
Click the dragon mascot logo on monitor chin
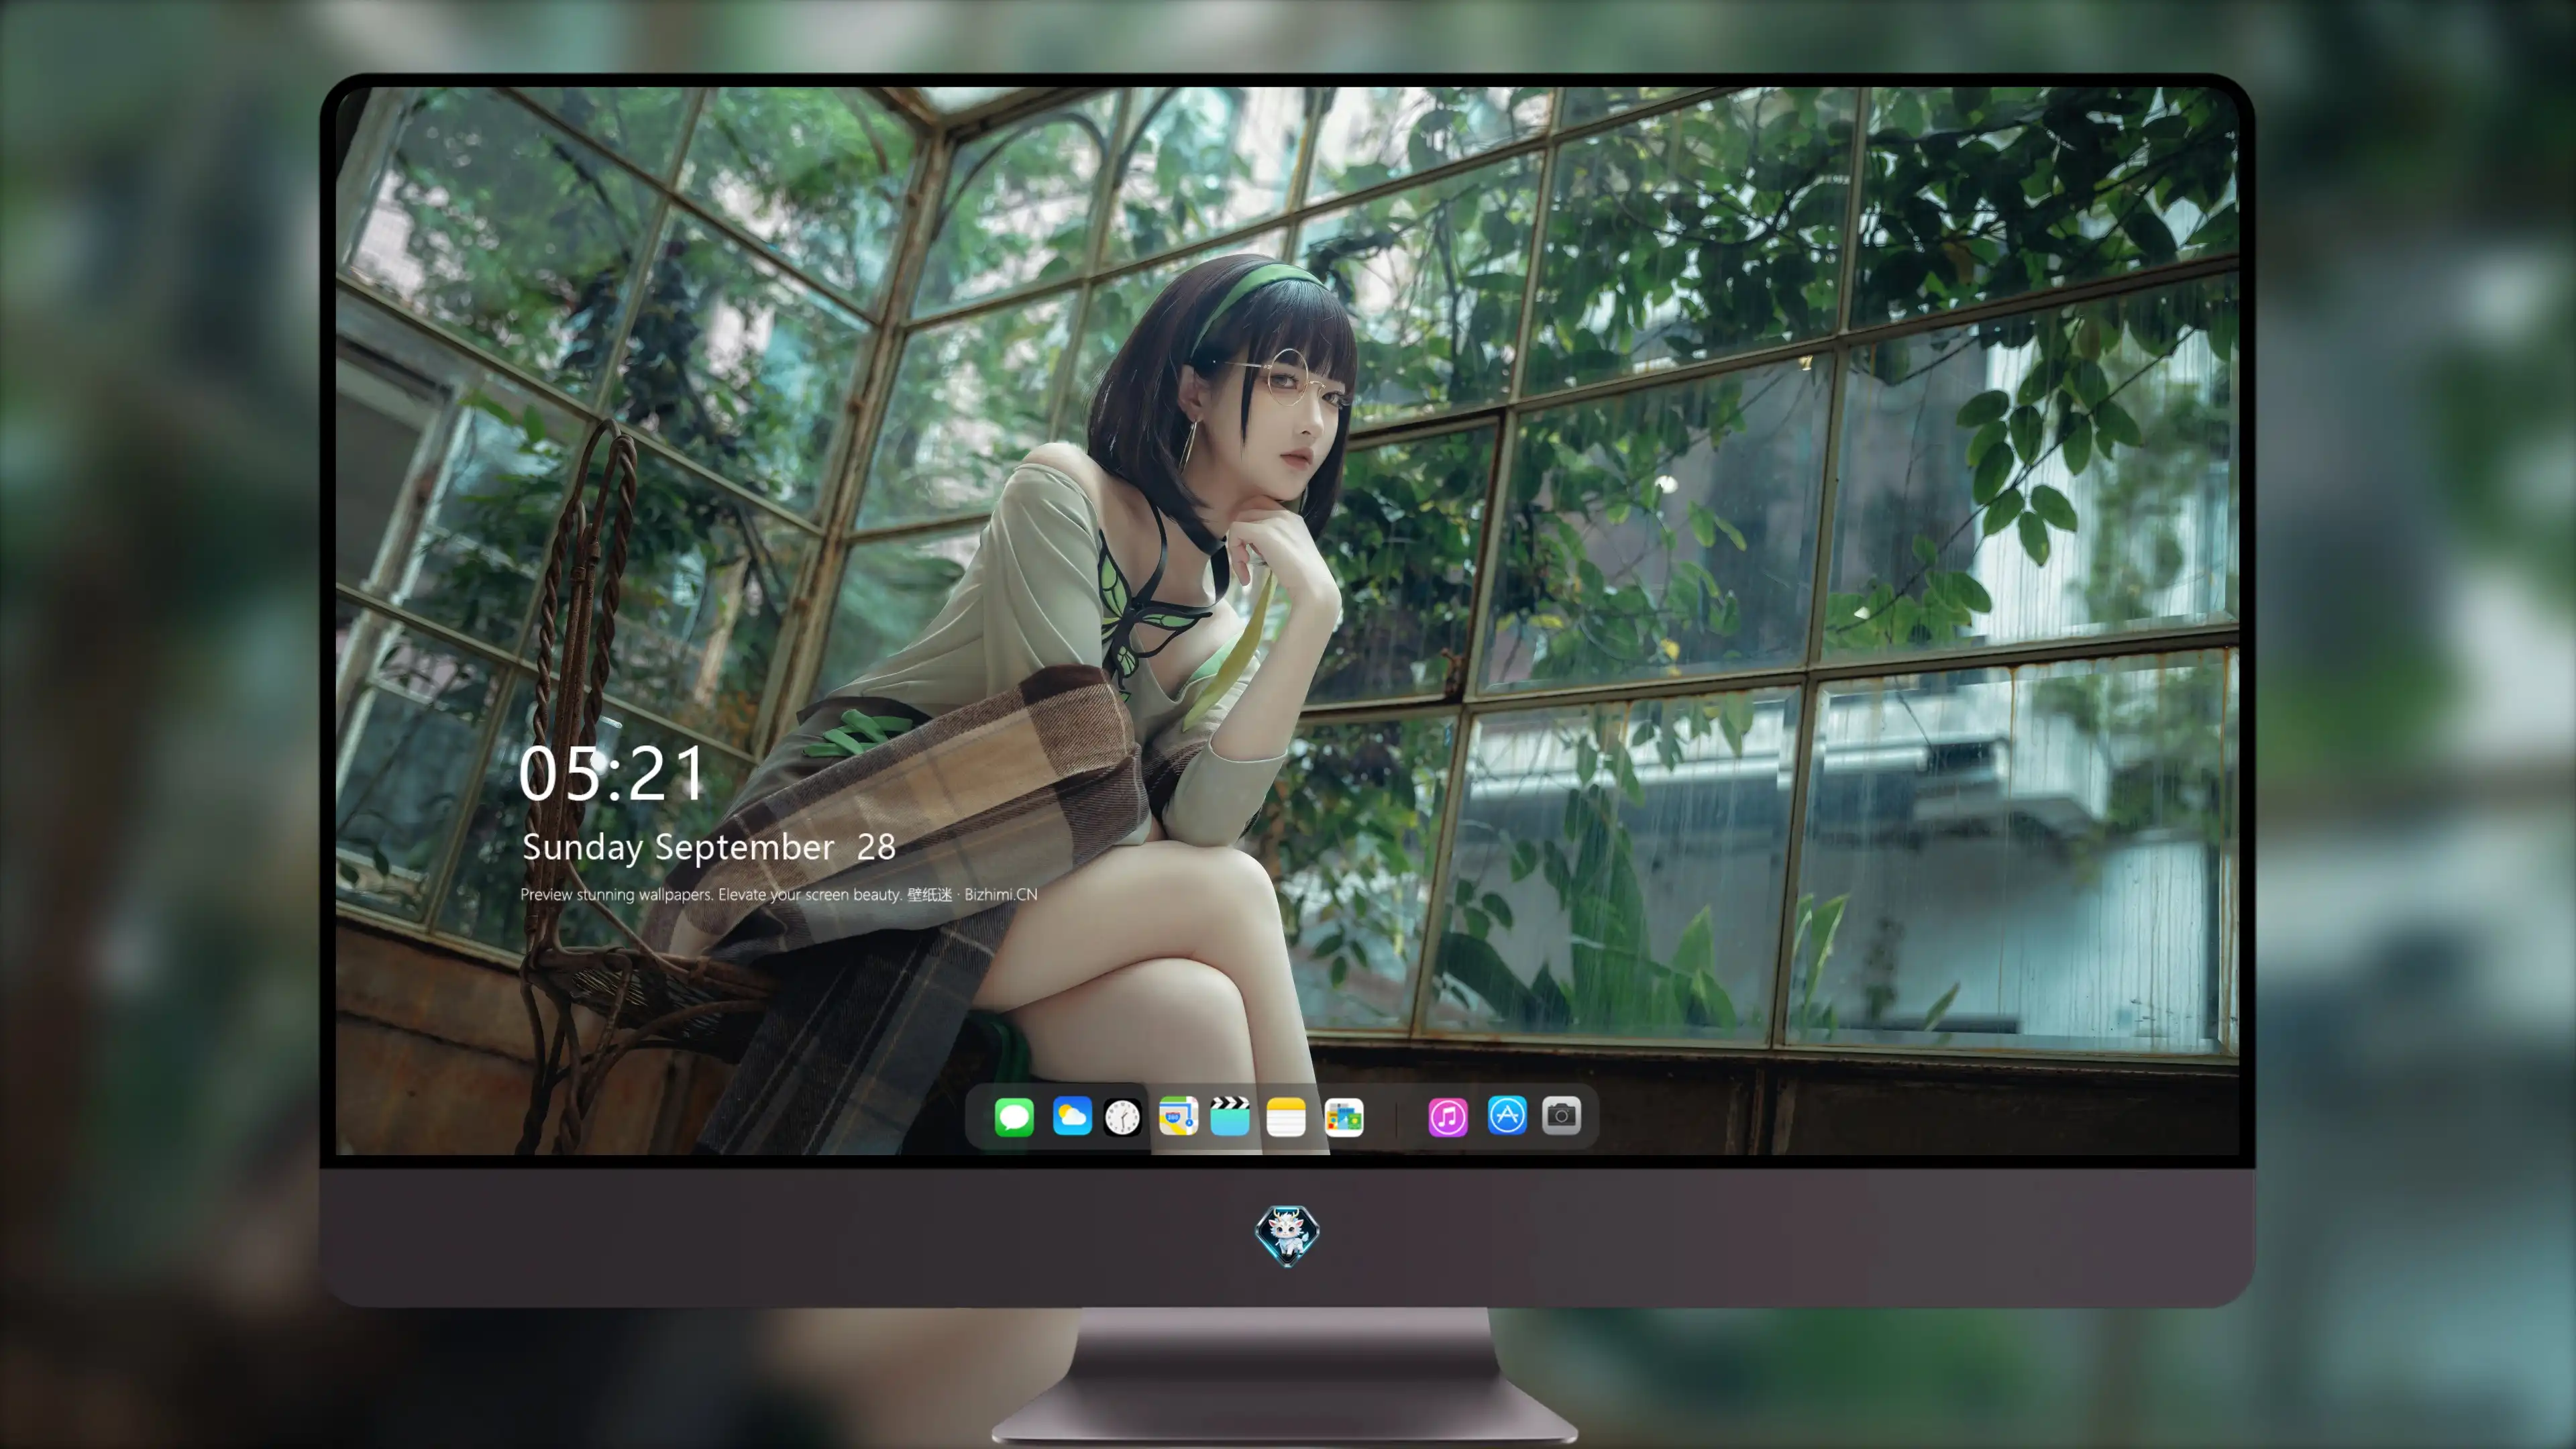click(x=1287, y=1235)
